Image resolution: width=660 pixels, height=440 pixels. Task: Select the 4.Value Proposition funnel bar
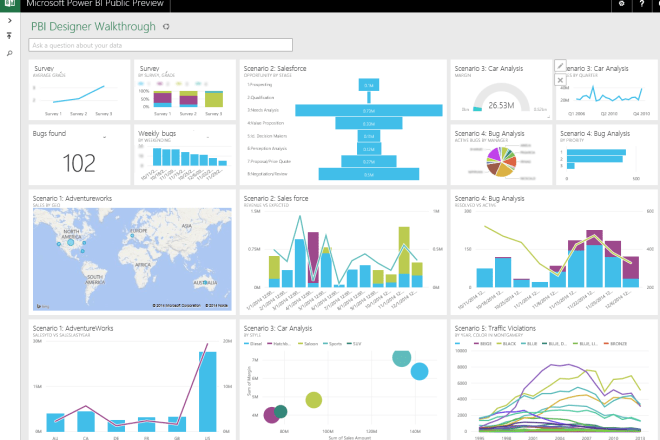tap(369, 123)
